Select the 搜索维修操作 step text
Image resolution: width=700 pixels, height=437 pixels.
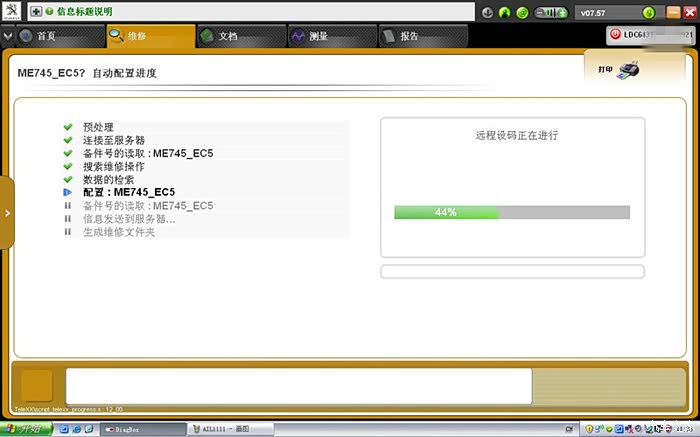[114, 166]
